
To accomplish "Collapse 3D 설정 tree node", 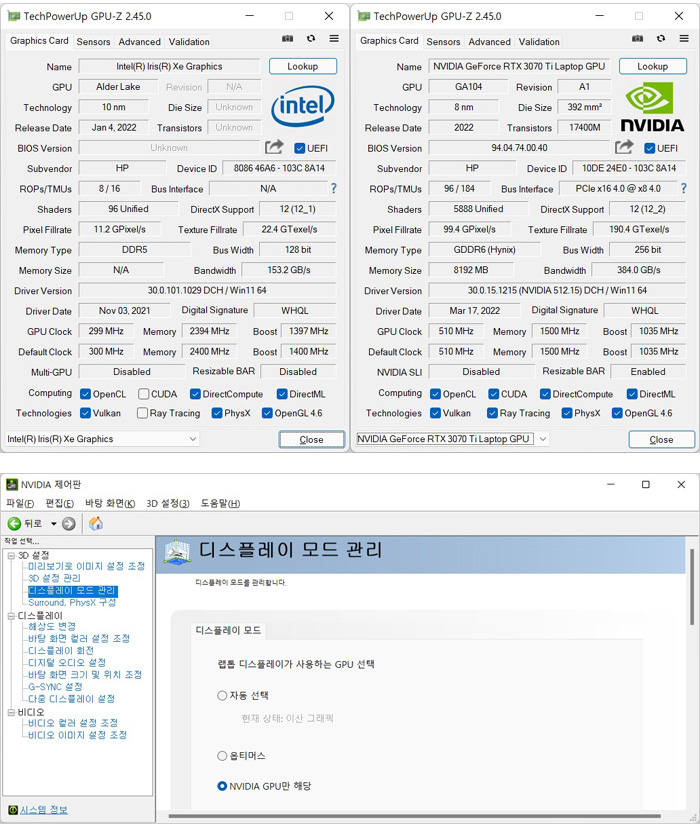I will pos(11,555).
